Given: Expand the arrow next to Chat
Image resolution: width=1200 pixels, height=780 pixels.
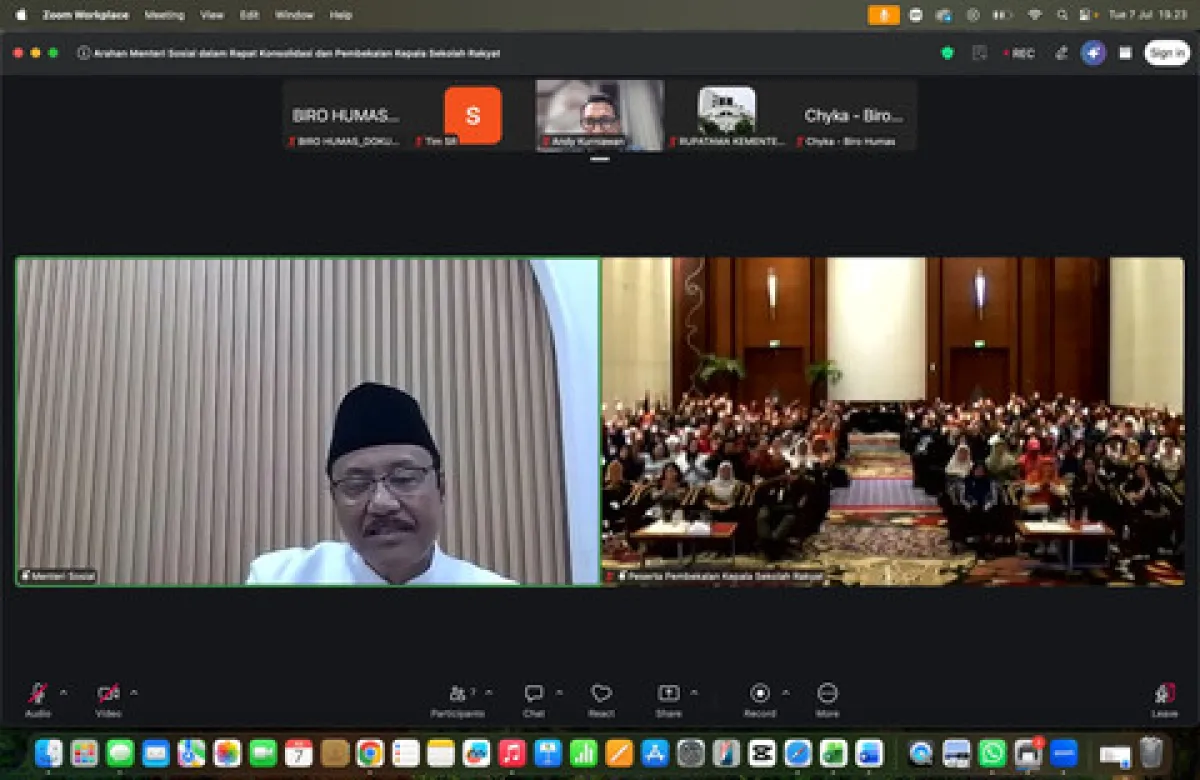Looking at the screenshot, I should tap(559, 692).
